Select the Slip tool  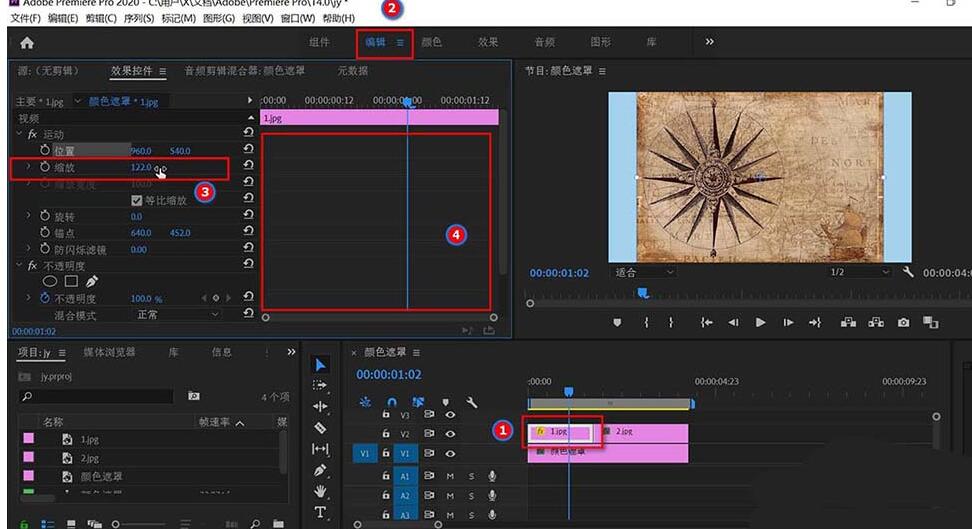(320, 448)
